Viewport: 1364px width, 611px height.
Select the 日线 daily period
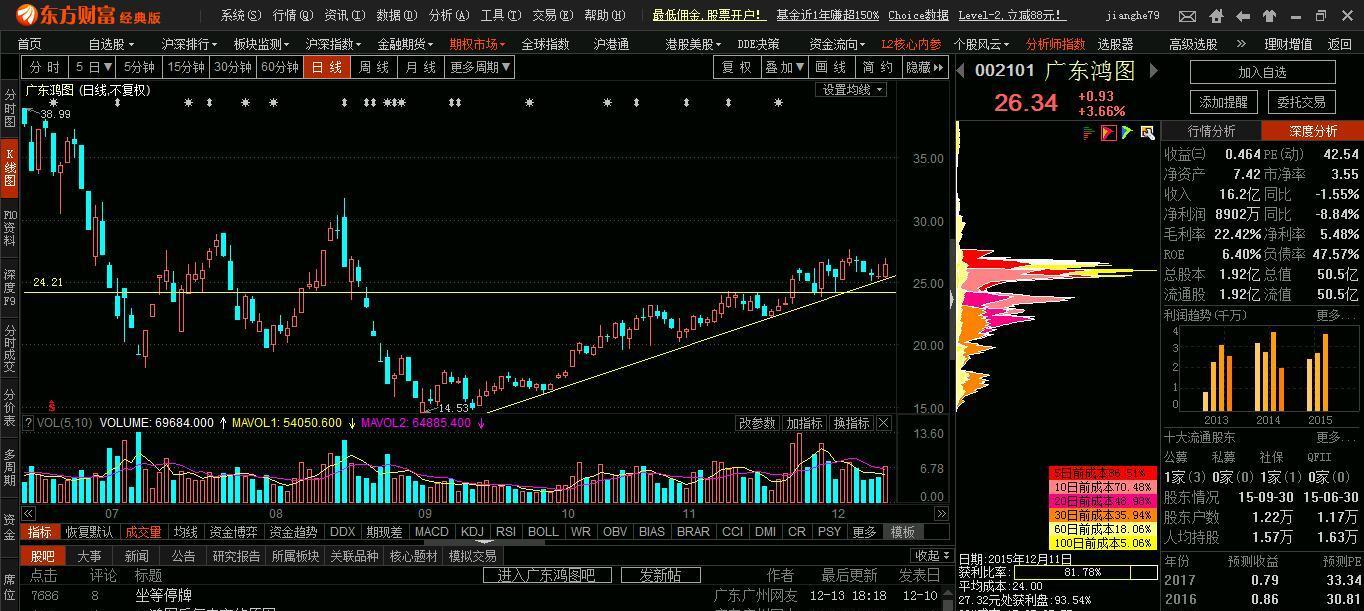click(327, 67)
